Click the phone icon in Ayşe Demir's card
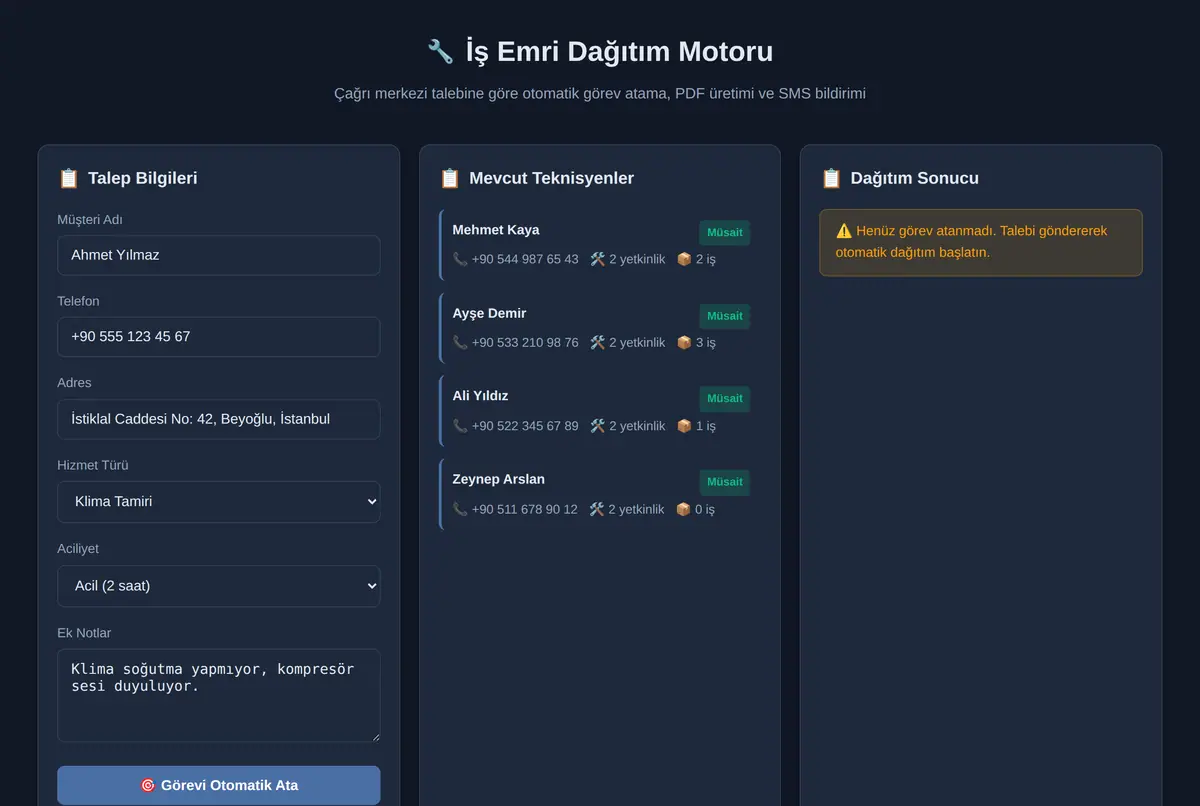 tap(460, 342)
